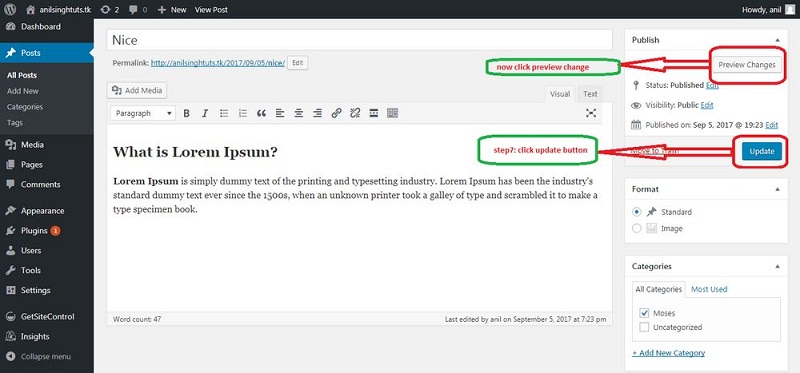Open the post permalink URL
The height and width of the screenshot is (373, 800).
click(x=218, y=63)
